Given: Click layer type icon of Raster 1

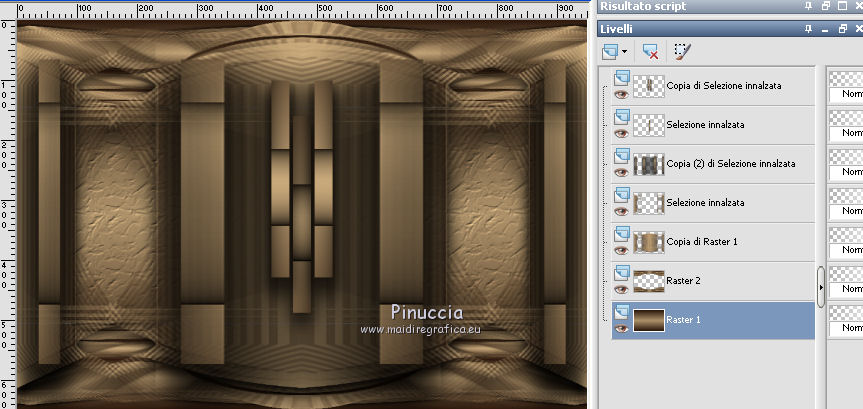Looking at the screenshot, I should click(x=622, y=312).
